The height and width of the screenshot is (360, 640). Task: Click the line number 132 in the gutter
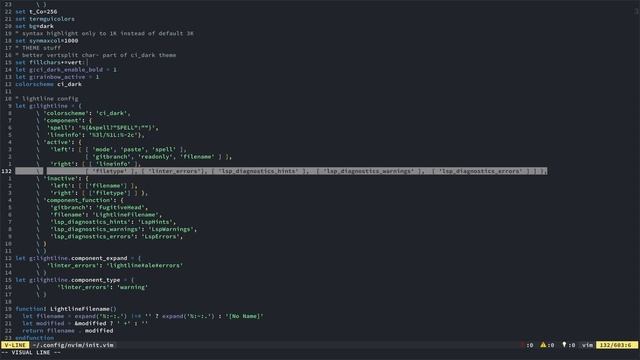(x=7, y=171)
